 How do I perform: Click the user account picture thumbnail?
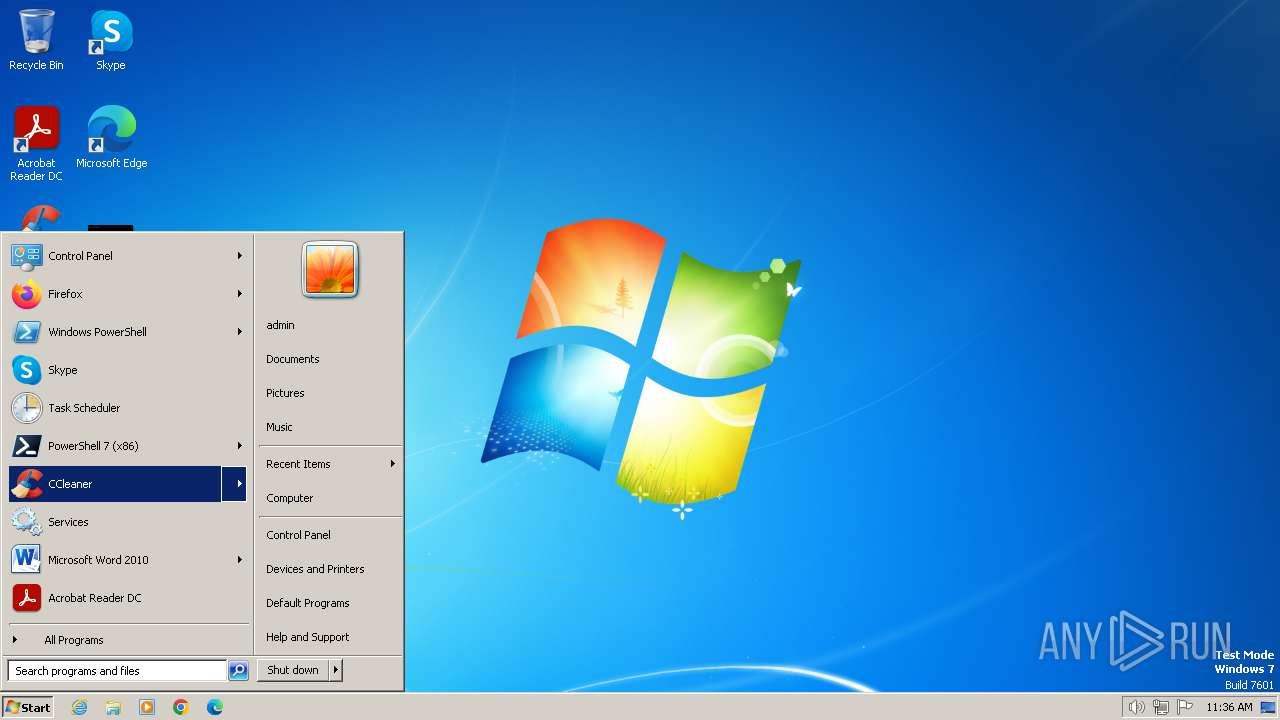pyautogui.click(x=330, y=270)
